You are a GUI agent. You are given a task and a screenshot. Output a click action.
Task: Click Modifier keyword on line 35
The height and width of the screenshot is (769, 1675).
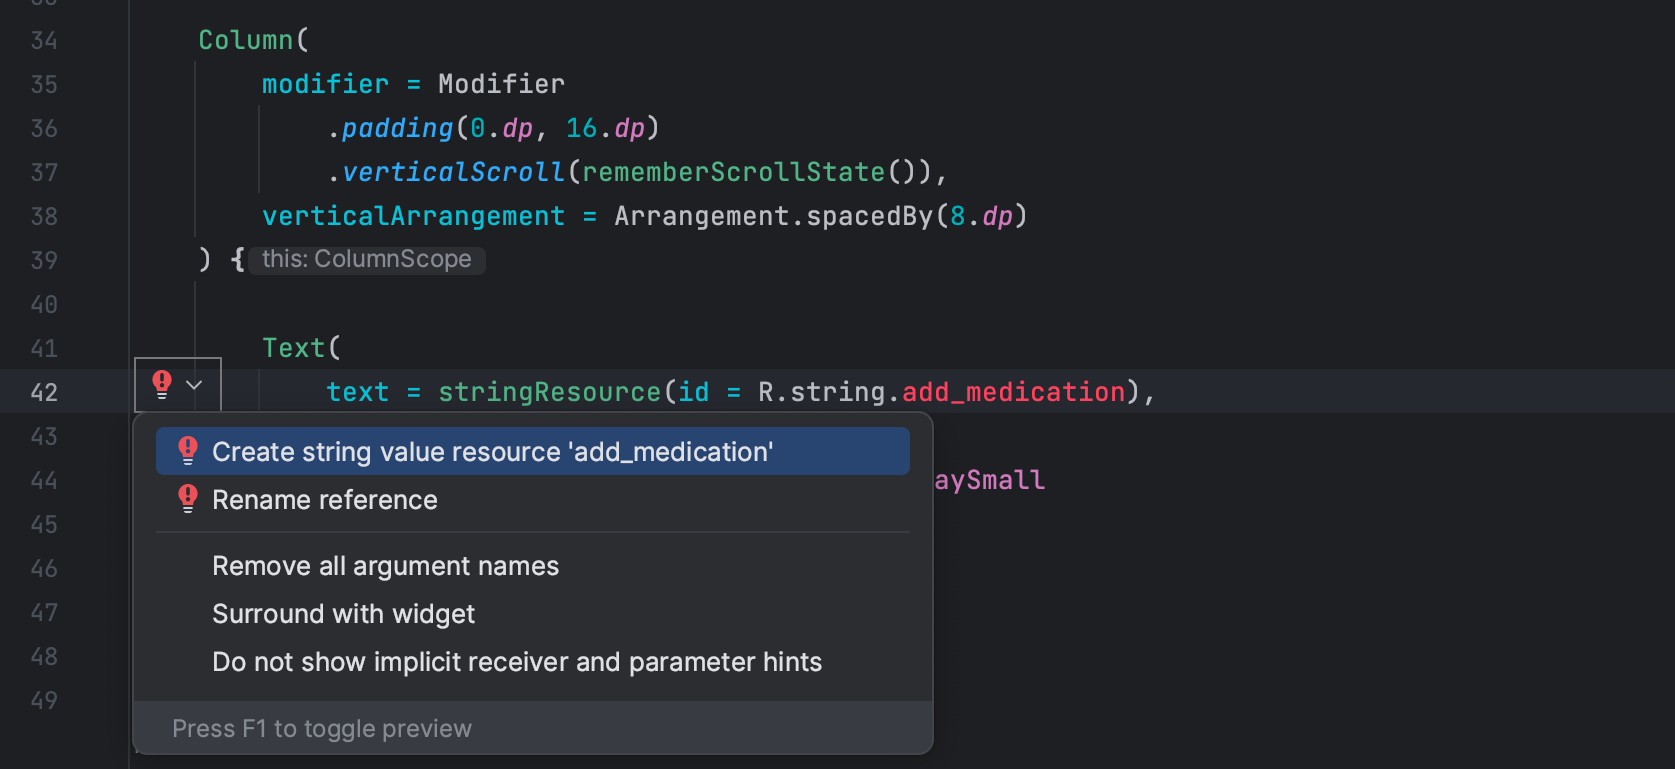(x=501, y=84)
